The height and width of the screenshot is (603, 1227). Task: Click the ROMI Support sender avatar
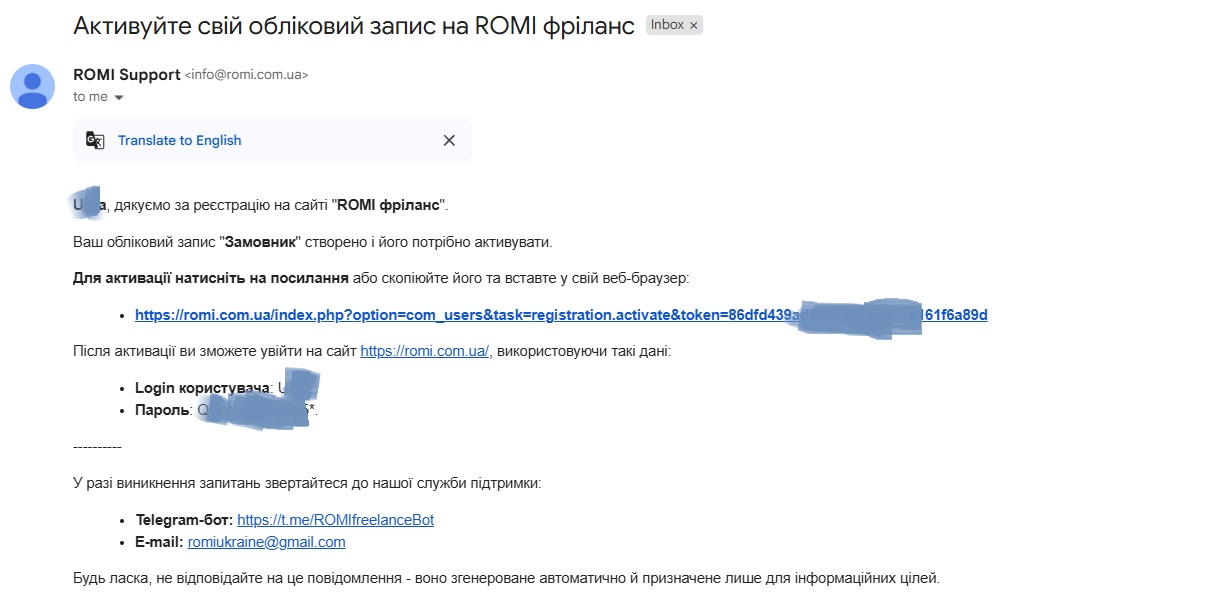(32, 86)
